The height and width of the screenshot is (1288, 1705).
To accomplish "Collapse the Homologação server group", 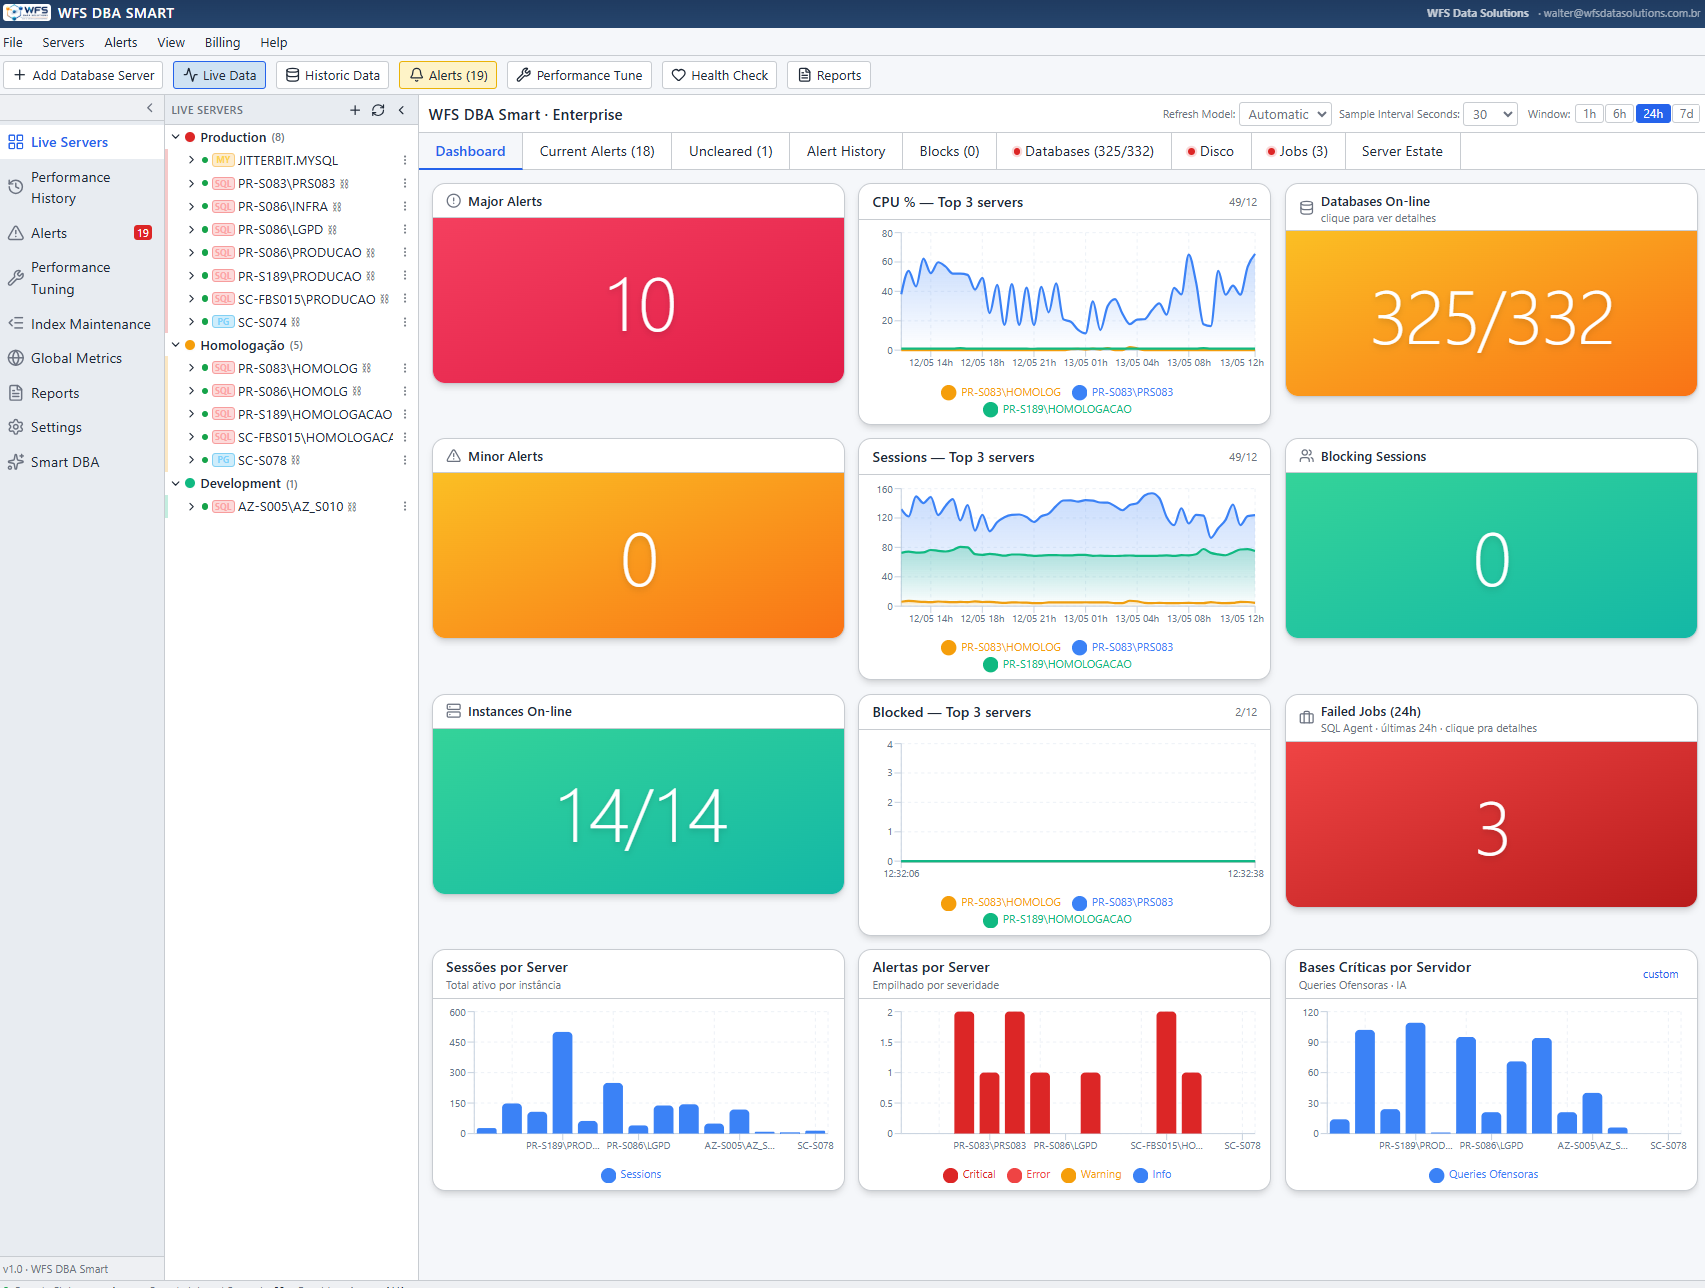I will click(176, 345).
